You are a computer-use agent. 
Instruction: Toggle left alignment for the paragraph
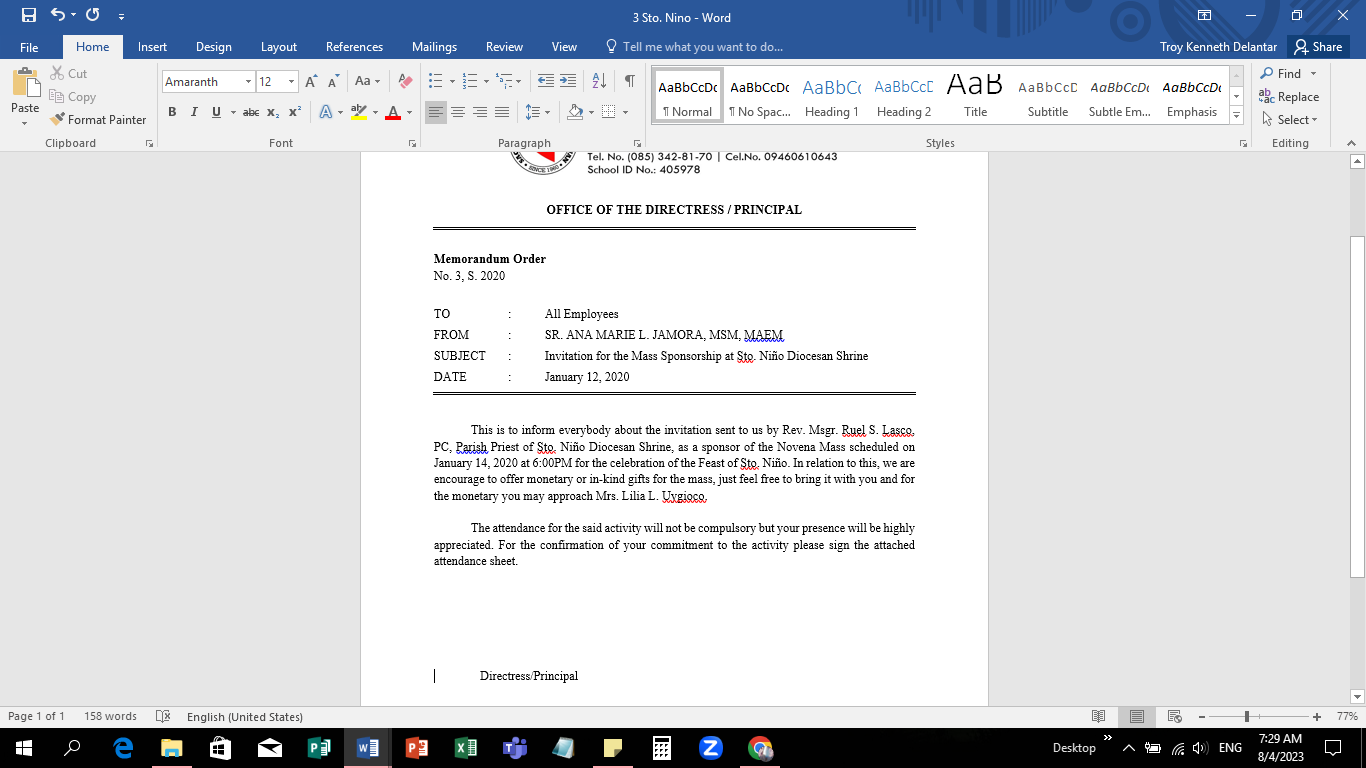tap(436, 112)
